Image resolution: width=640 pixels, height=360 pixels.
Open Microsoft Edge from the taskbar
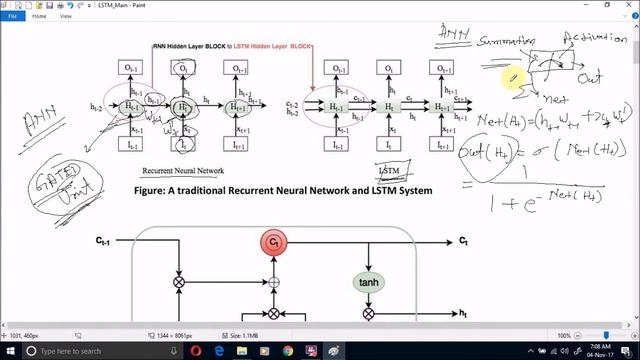(219, 351)
